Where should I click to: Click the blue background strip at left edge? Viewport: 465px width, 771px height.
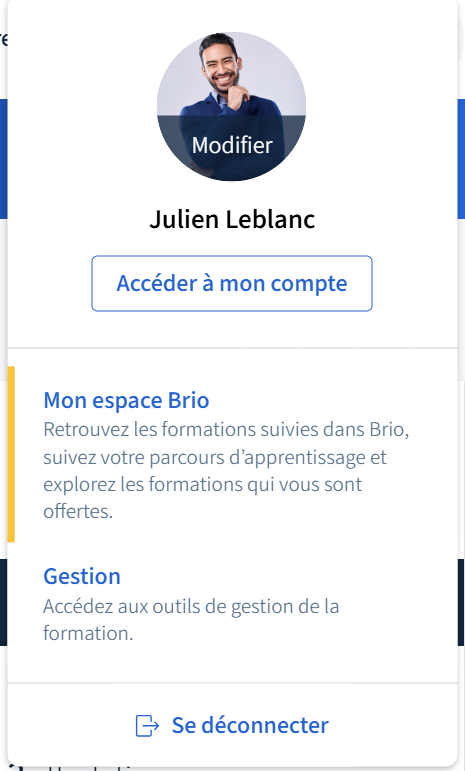(x=3, y=159)
